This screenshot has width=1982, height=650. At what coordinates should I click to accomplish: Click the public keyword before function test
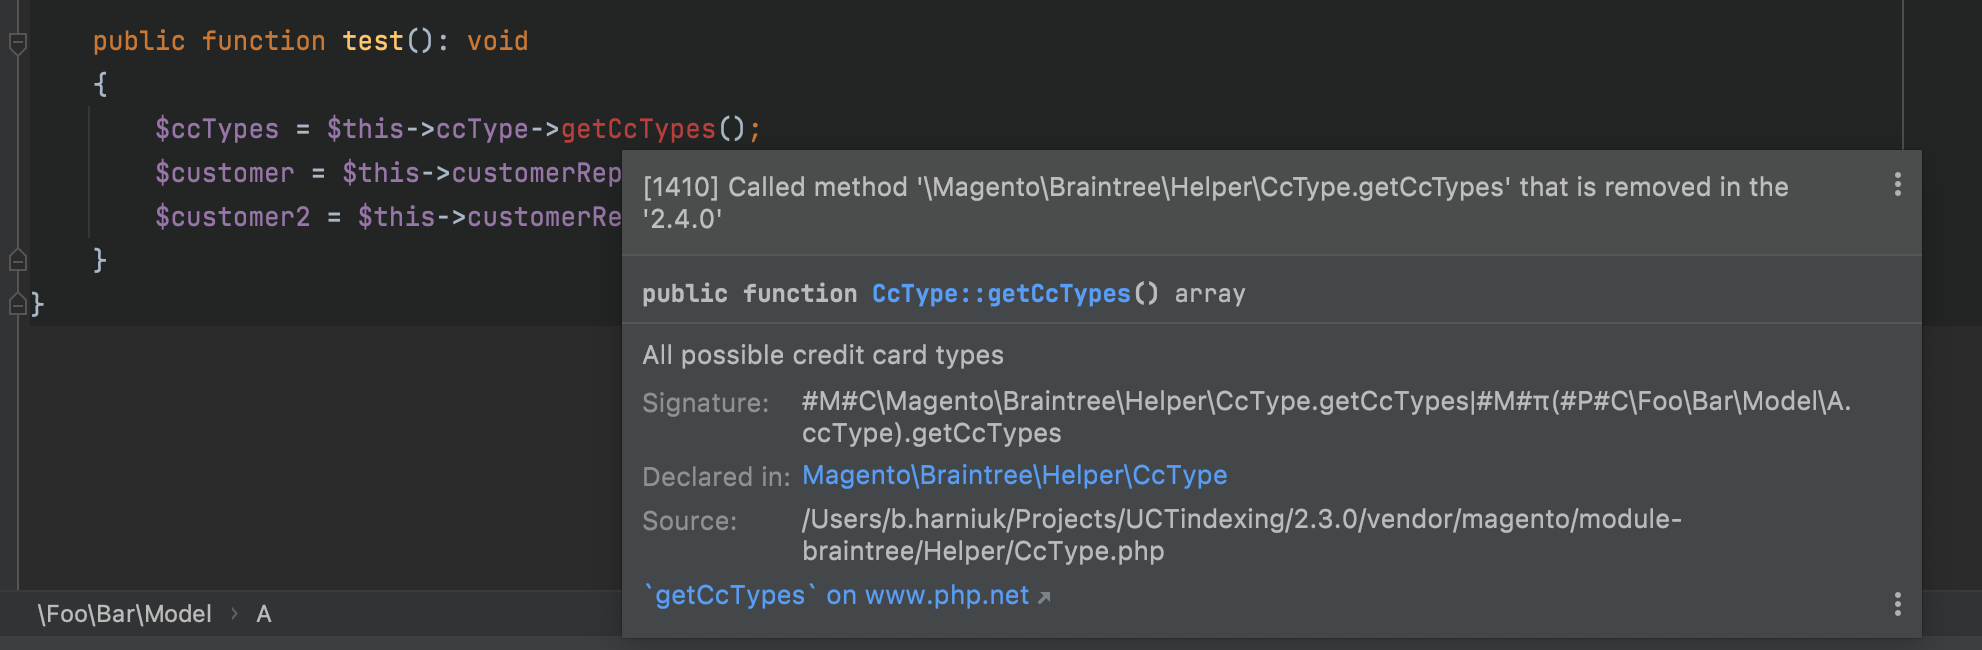139,41
